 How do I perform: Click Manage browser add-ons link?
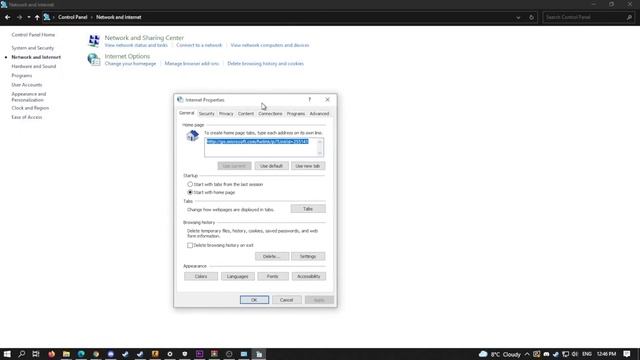coord(192,64)
